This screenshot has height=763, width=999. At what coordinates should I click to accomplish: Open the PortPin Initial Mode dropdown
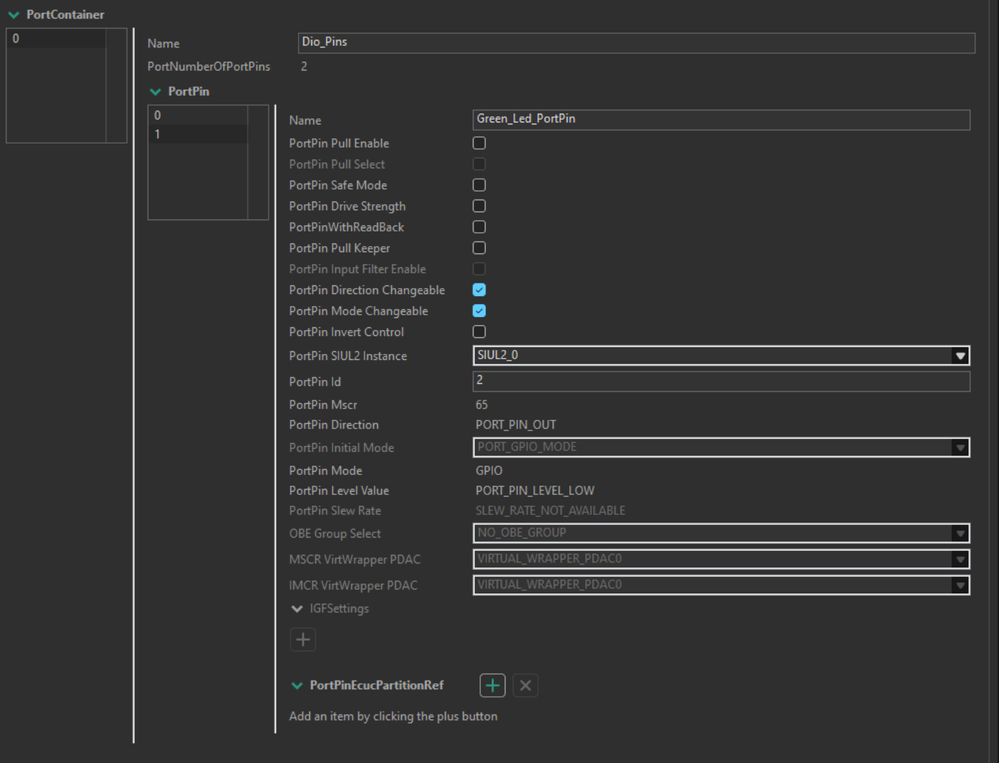tap(960, 447)
